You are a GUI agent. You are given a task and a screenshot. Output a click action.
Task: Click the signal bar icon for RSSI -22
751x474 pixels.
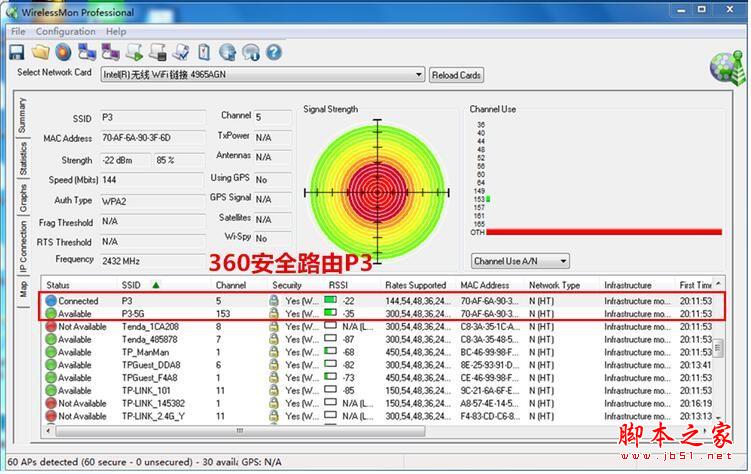point(330,300)
